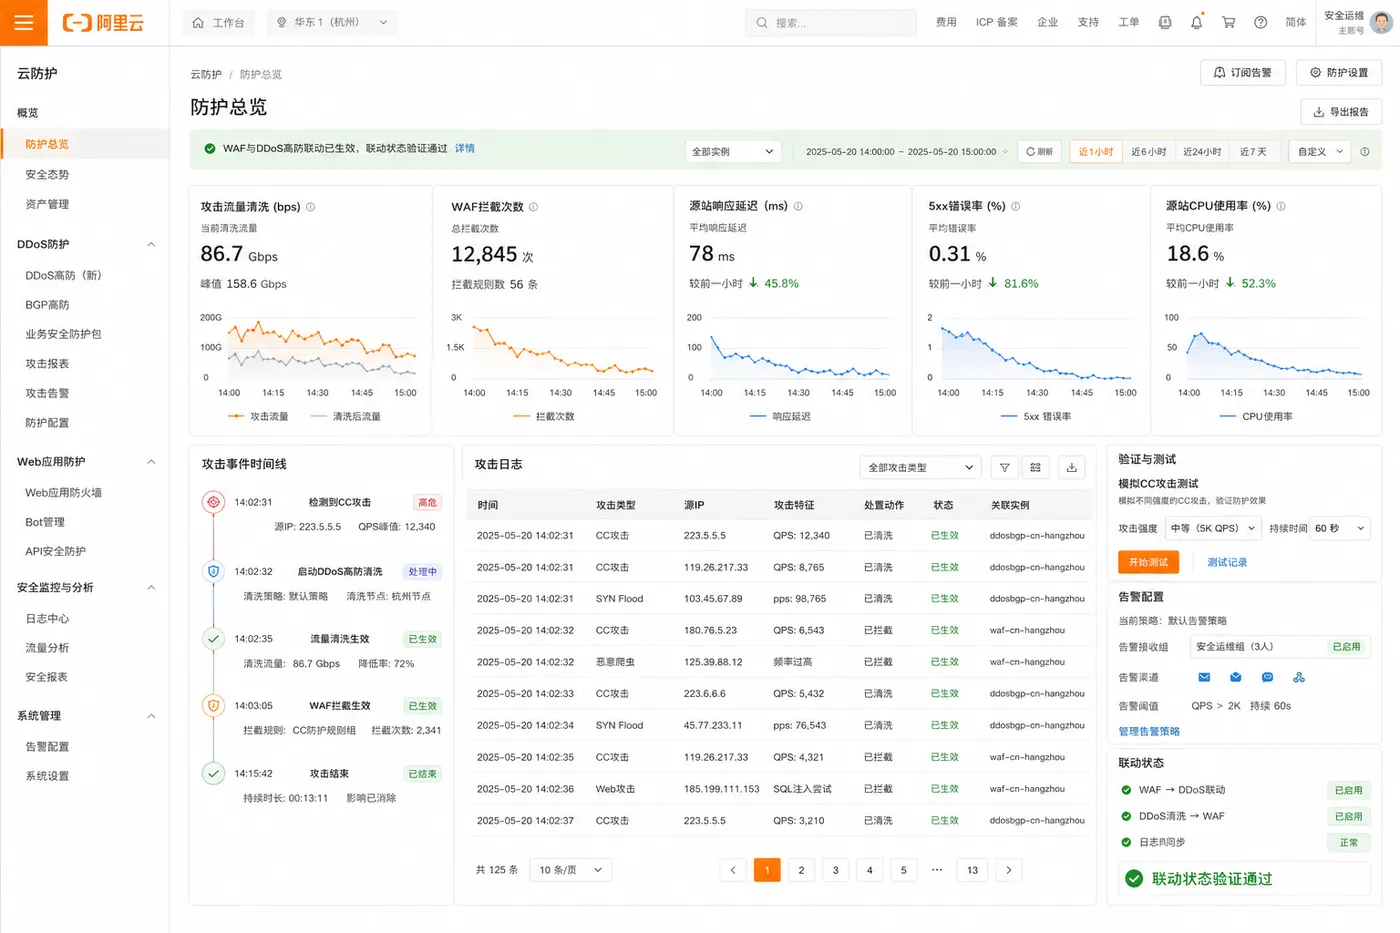This screenshot has height=933, width=1400.
Task: Go to page 2 of attack log
Action: (x=801, y=870)
